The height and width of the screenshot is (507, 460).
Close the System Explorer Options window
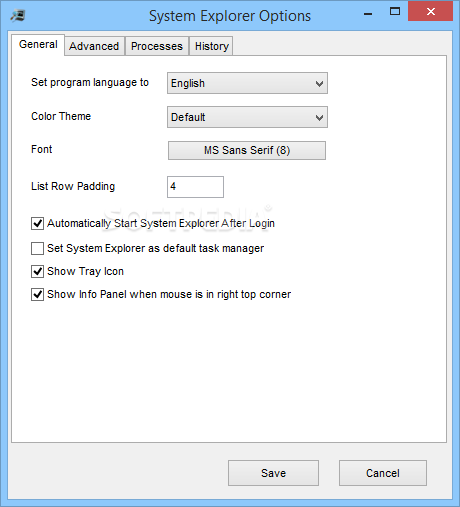coord(430,12)
